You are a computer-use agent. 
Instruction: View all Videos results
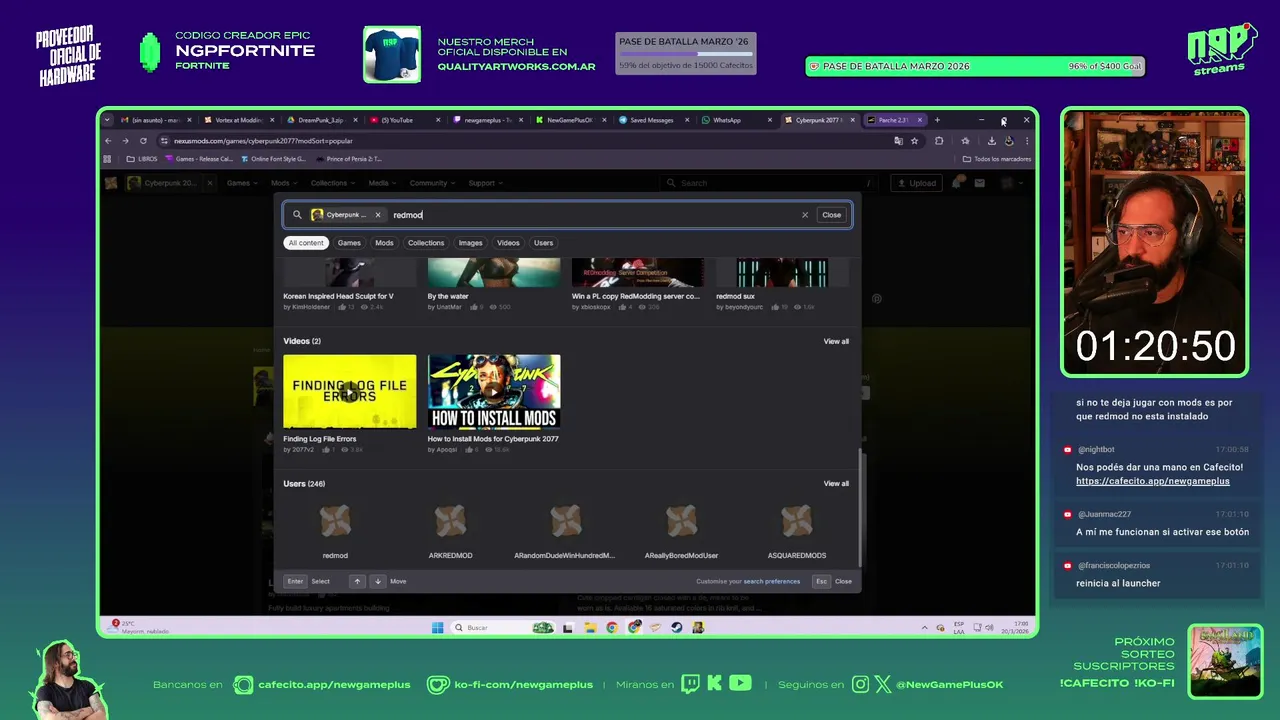tap(836, 341)
